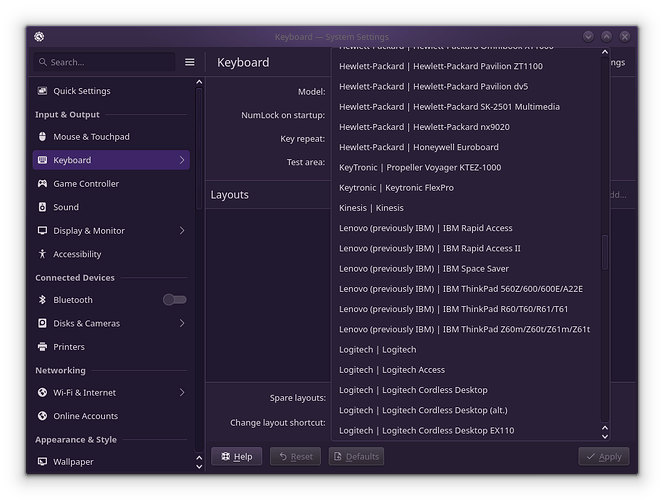Select the Sound speaker icon
The height and width of the screenshot is (500, 664).
click(42, 207)
